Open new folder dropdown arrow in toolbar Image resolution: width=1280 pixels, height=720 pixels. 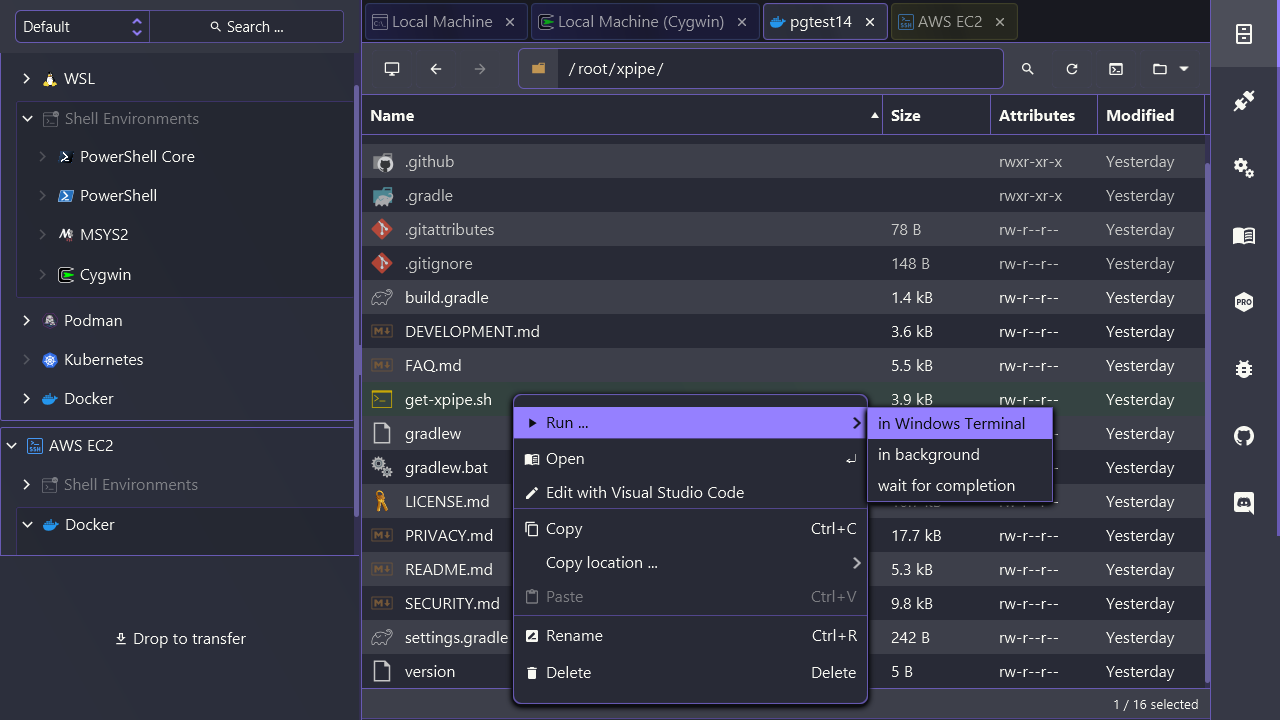pos(1184,69)
